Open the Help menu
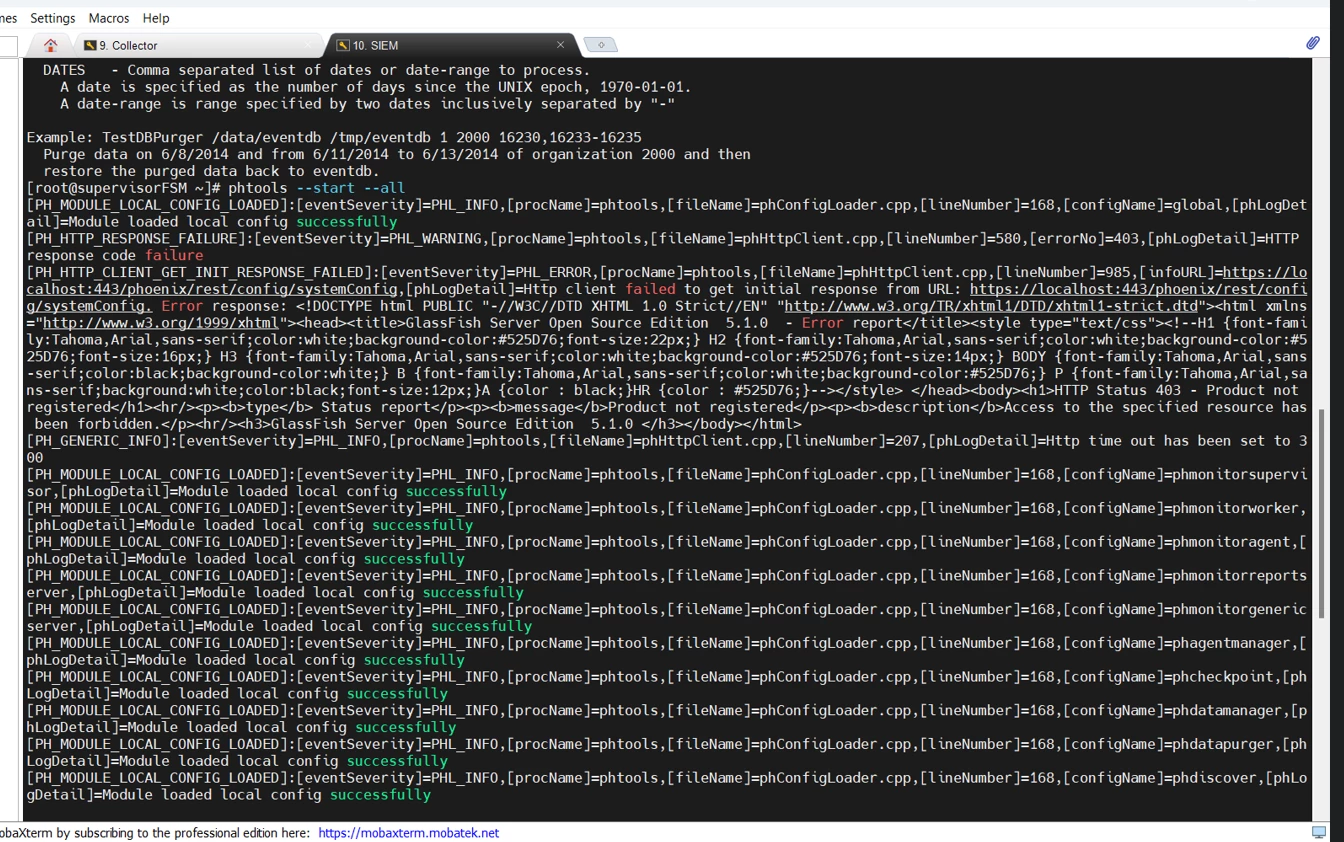1344x842 pixels. pyautogui.click(x=155, y=18)
